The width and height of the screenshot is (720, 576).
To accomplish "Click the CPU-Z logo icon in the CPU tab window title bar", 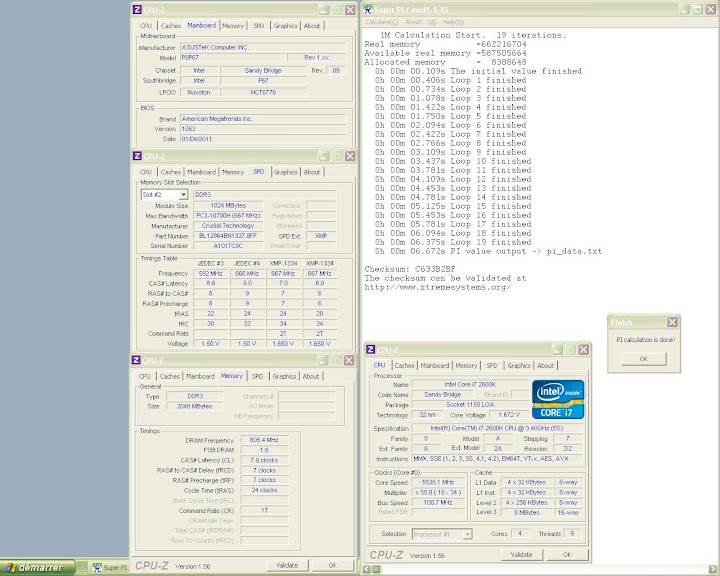I will tap(371, 350).
